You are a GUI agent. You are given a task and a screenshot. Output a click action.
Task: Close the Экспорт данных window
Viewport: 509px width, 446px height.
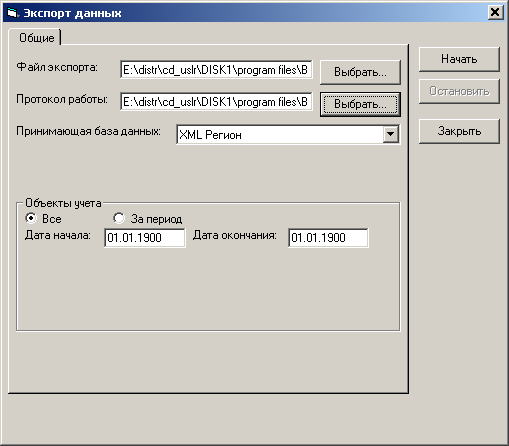[x=495, y=13]
